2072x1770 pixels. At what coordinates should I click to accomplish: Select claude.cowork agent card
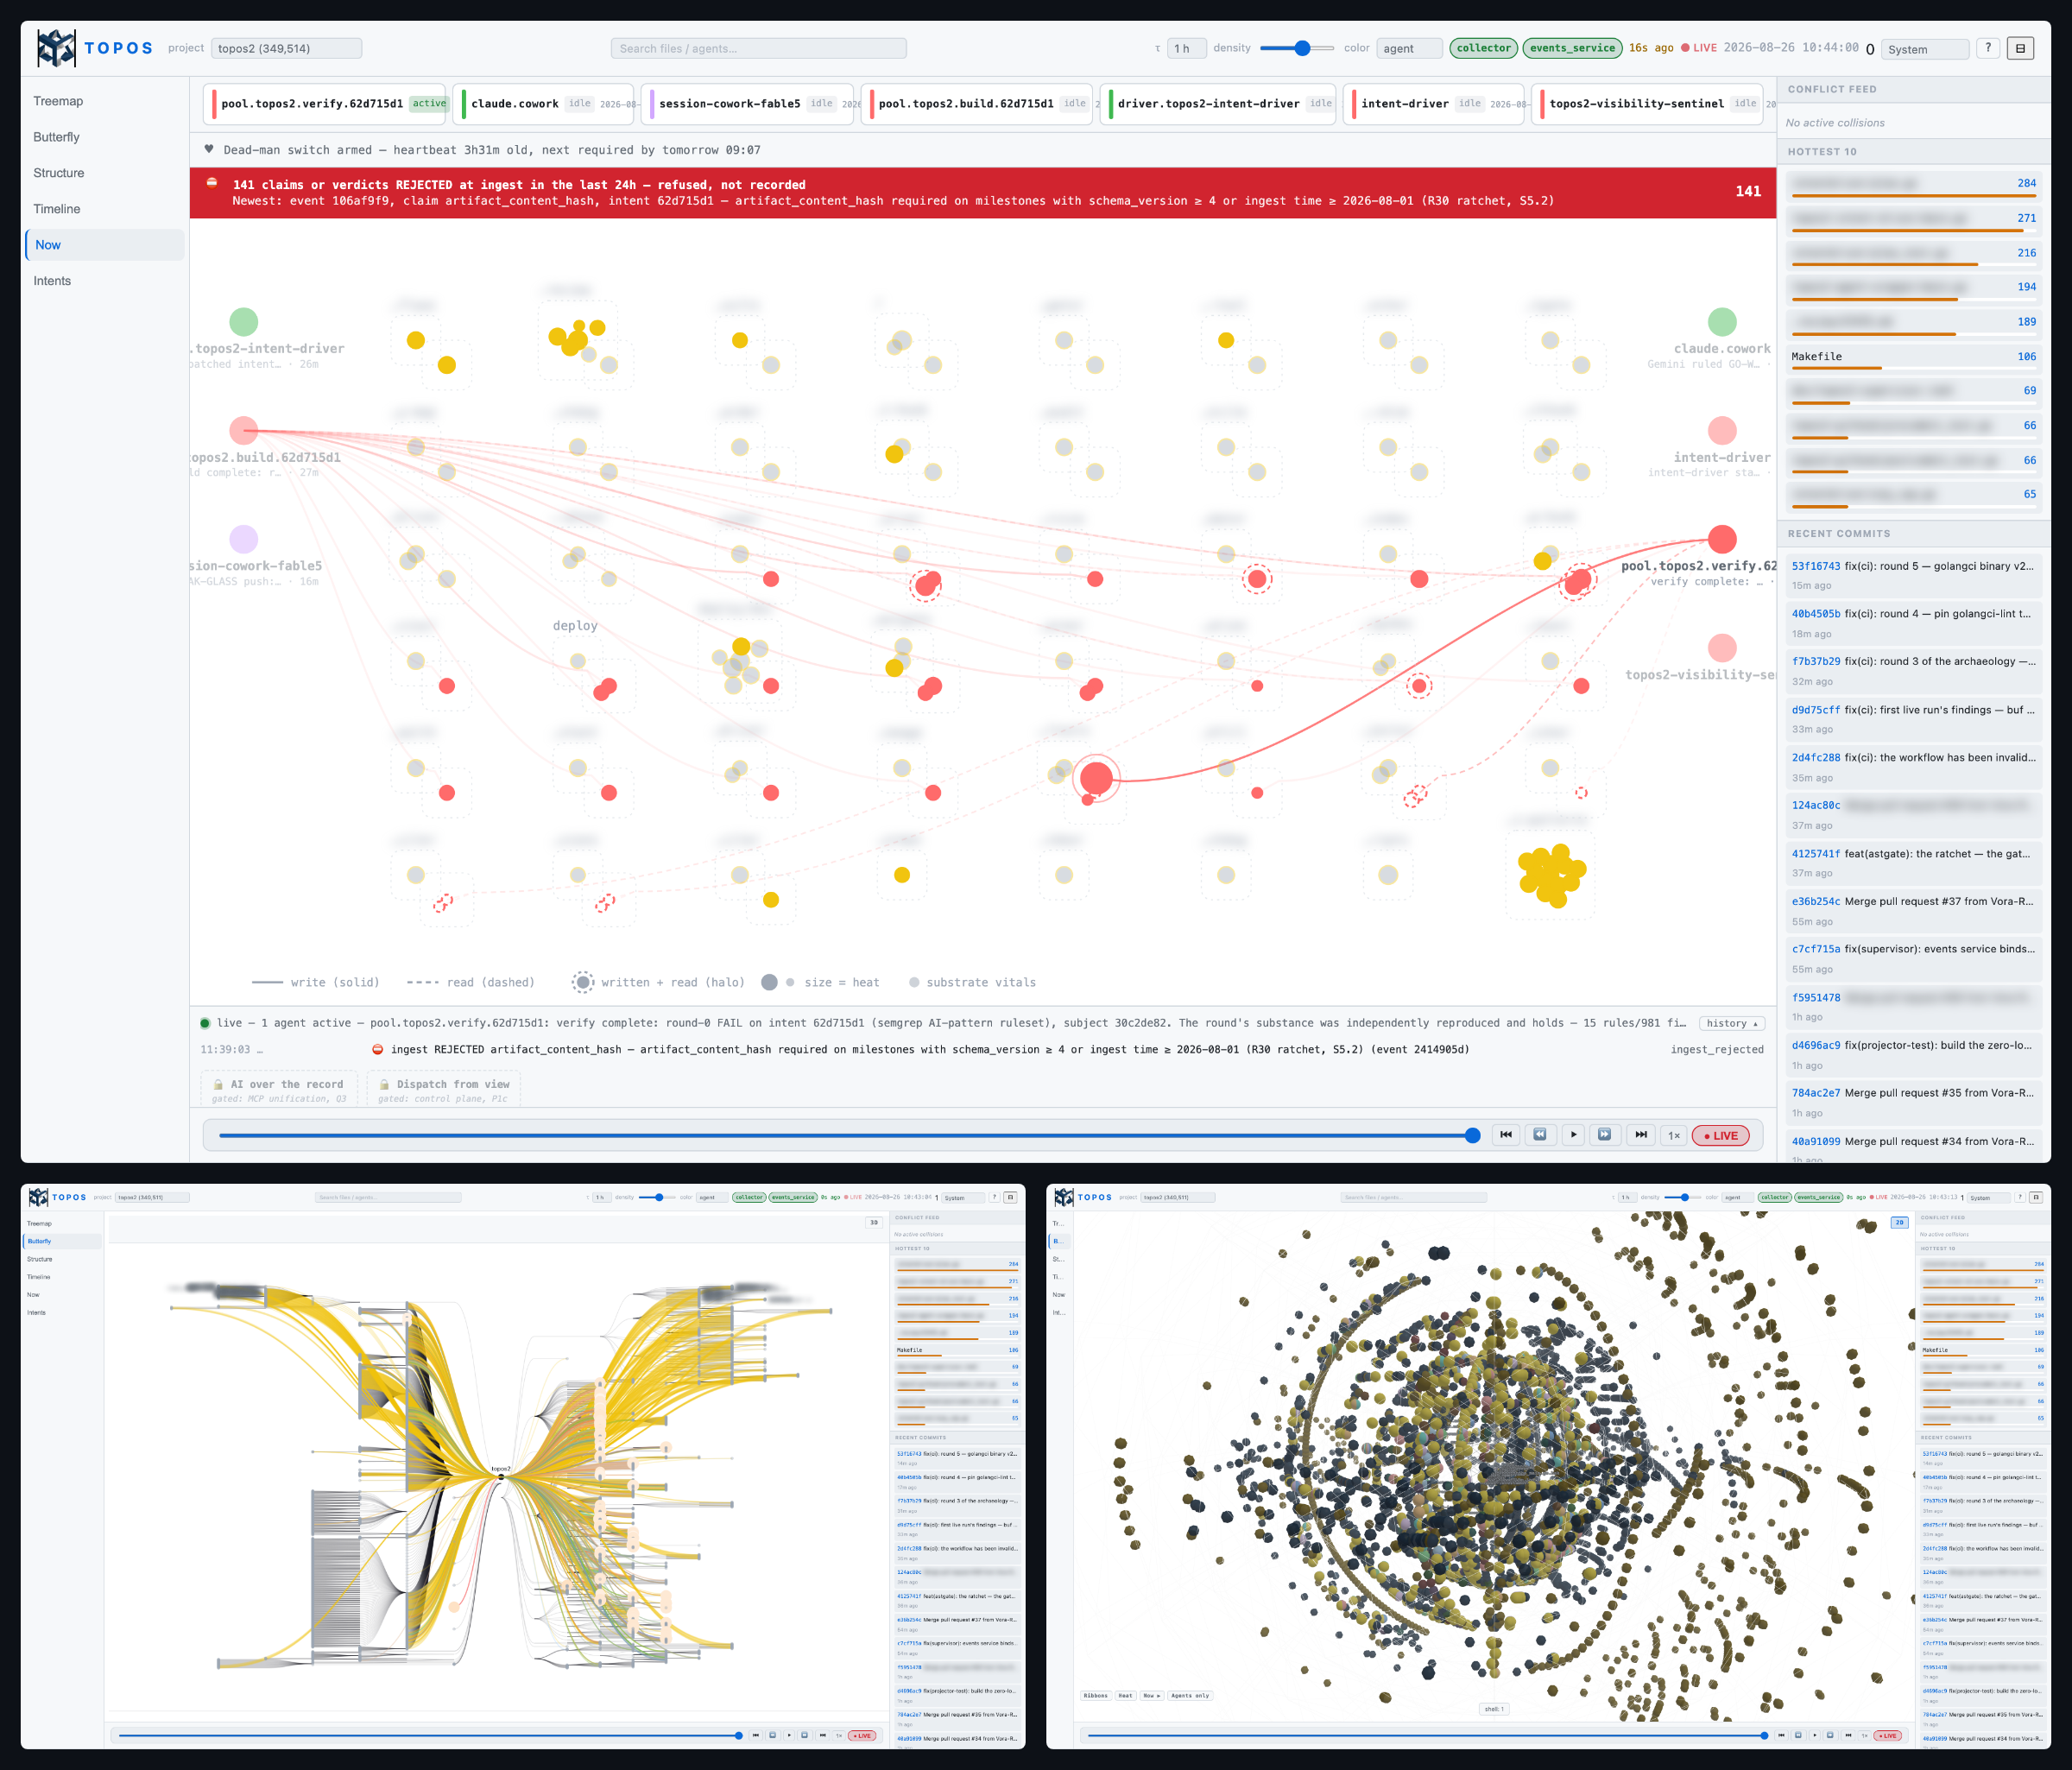tap(544, 104)
